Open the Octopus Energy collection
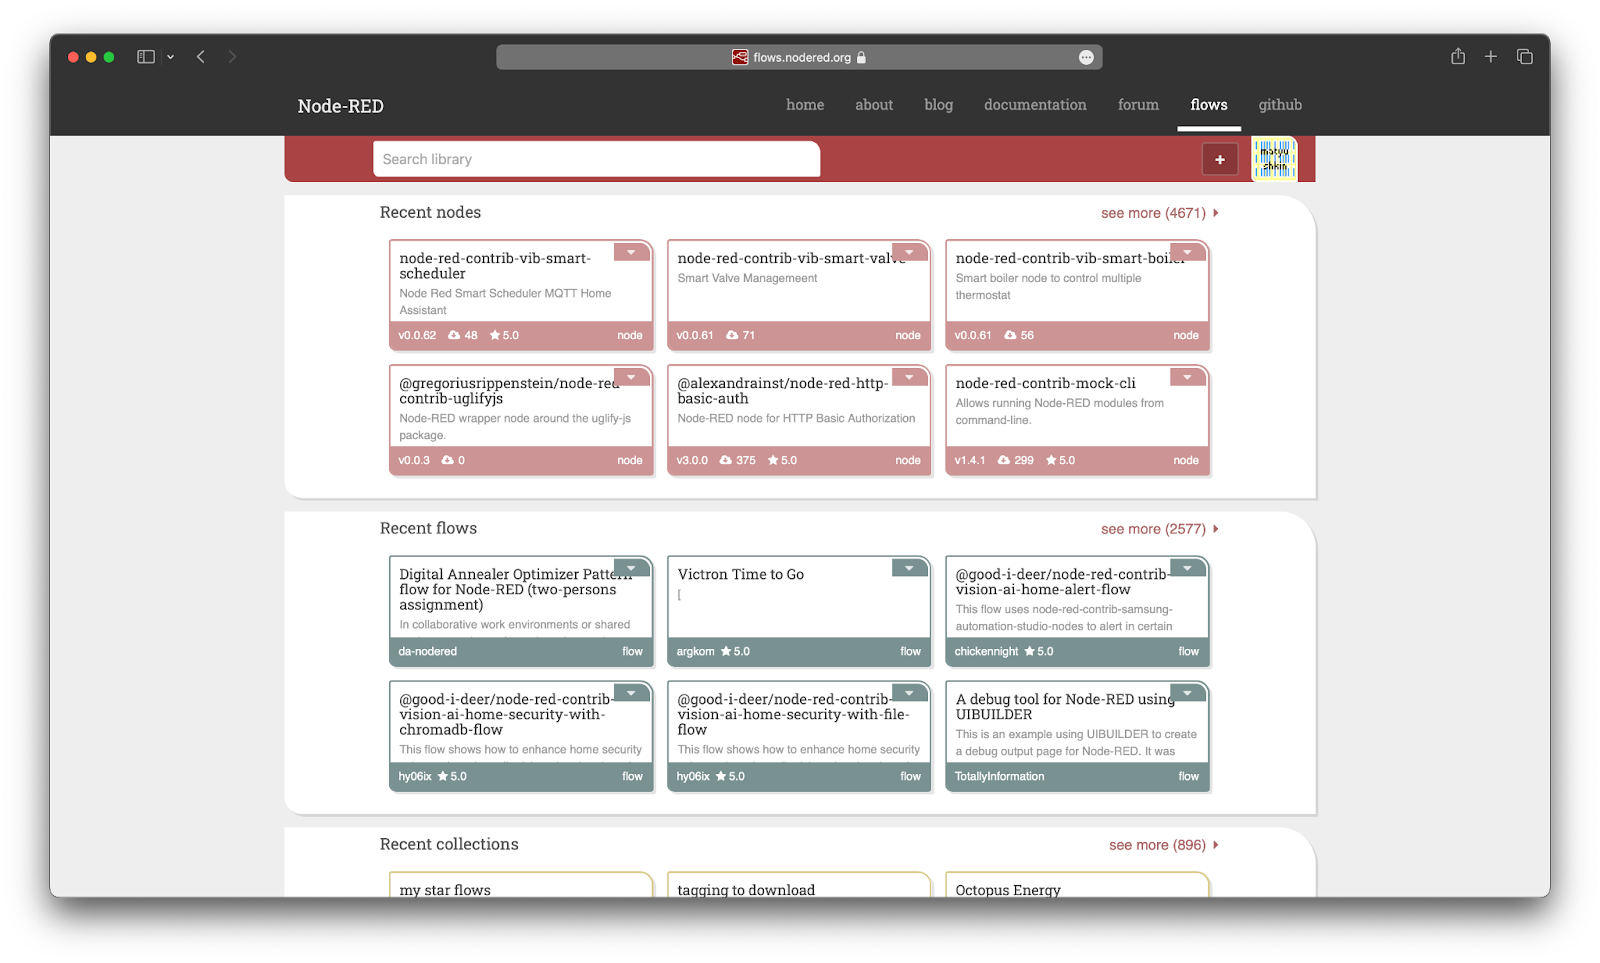Image resolution: width=1600 pixels, height=963 pixels. 1008,889
